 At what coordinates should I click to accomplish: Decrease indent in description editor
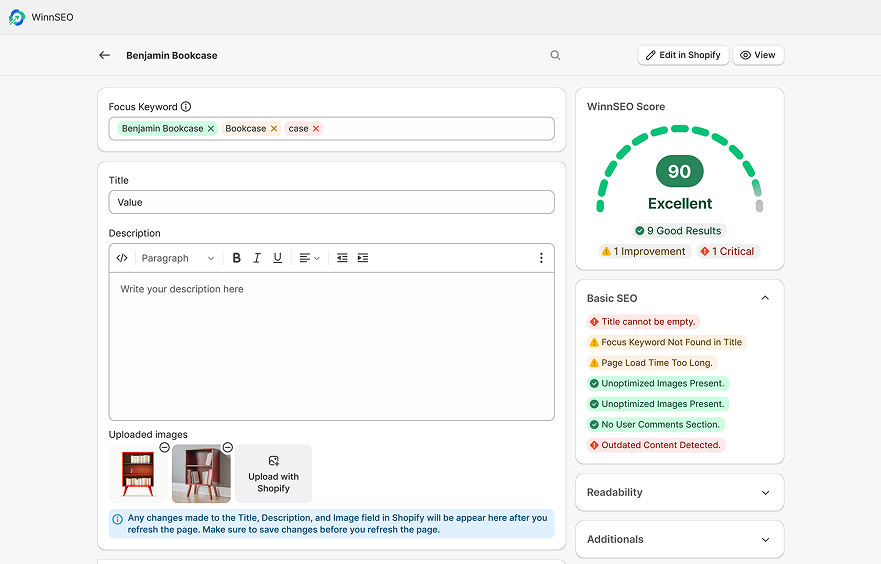pos(342,258)
